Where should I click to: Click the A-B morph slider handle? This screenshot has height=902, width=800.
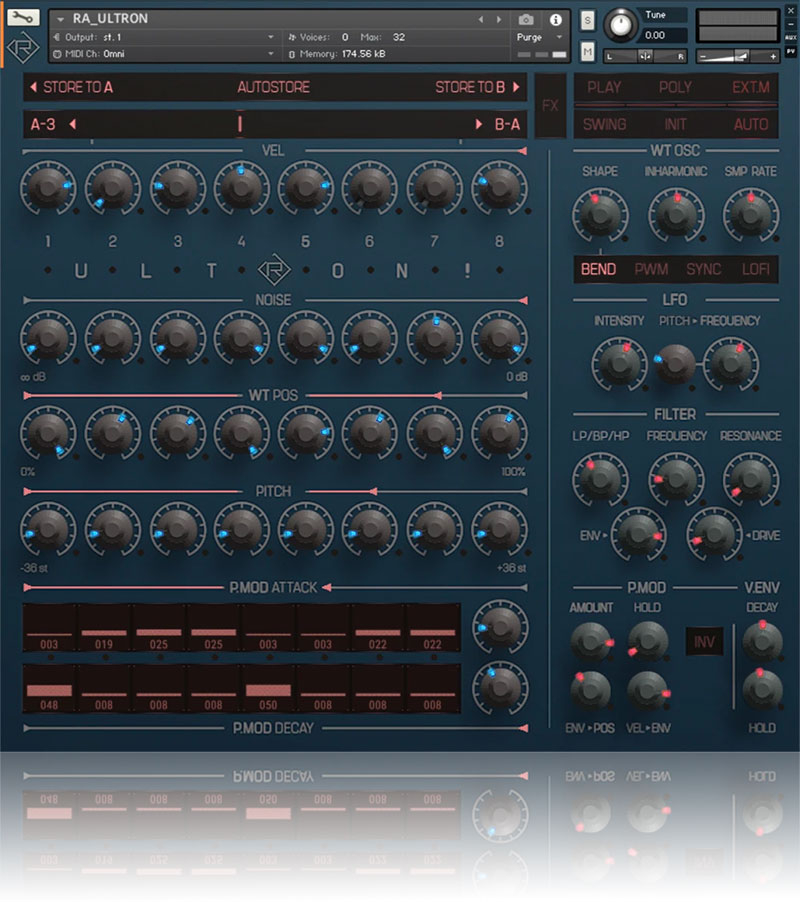239,124
